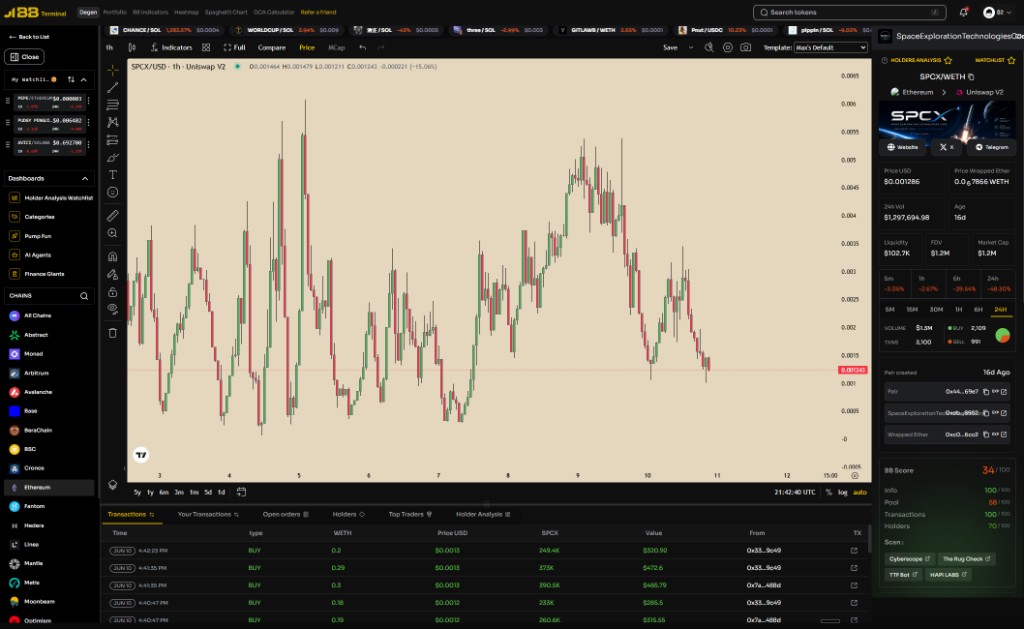
Task: Toggle log scale on chart
Action: click(842, 492)
